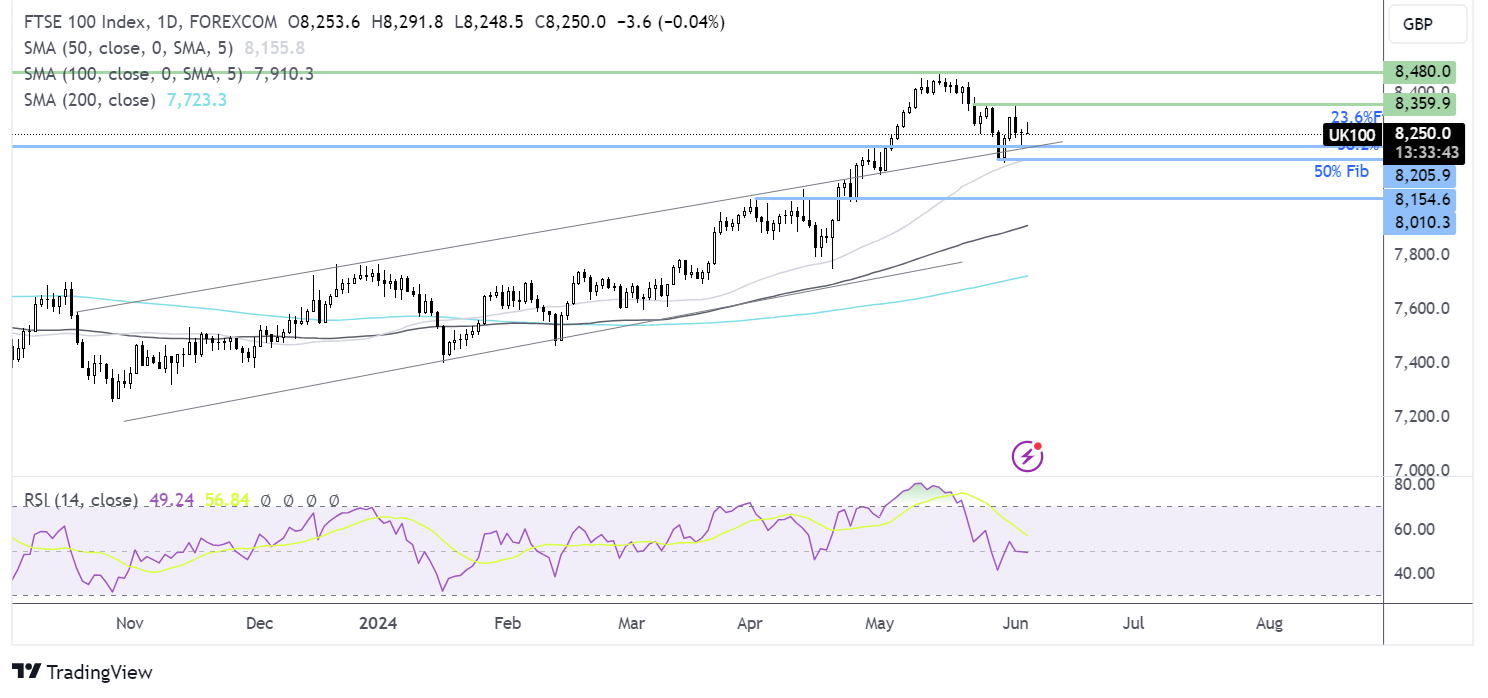Click the purple lightning flash icon

pos(1028,457)
